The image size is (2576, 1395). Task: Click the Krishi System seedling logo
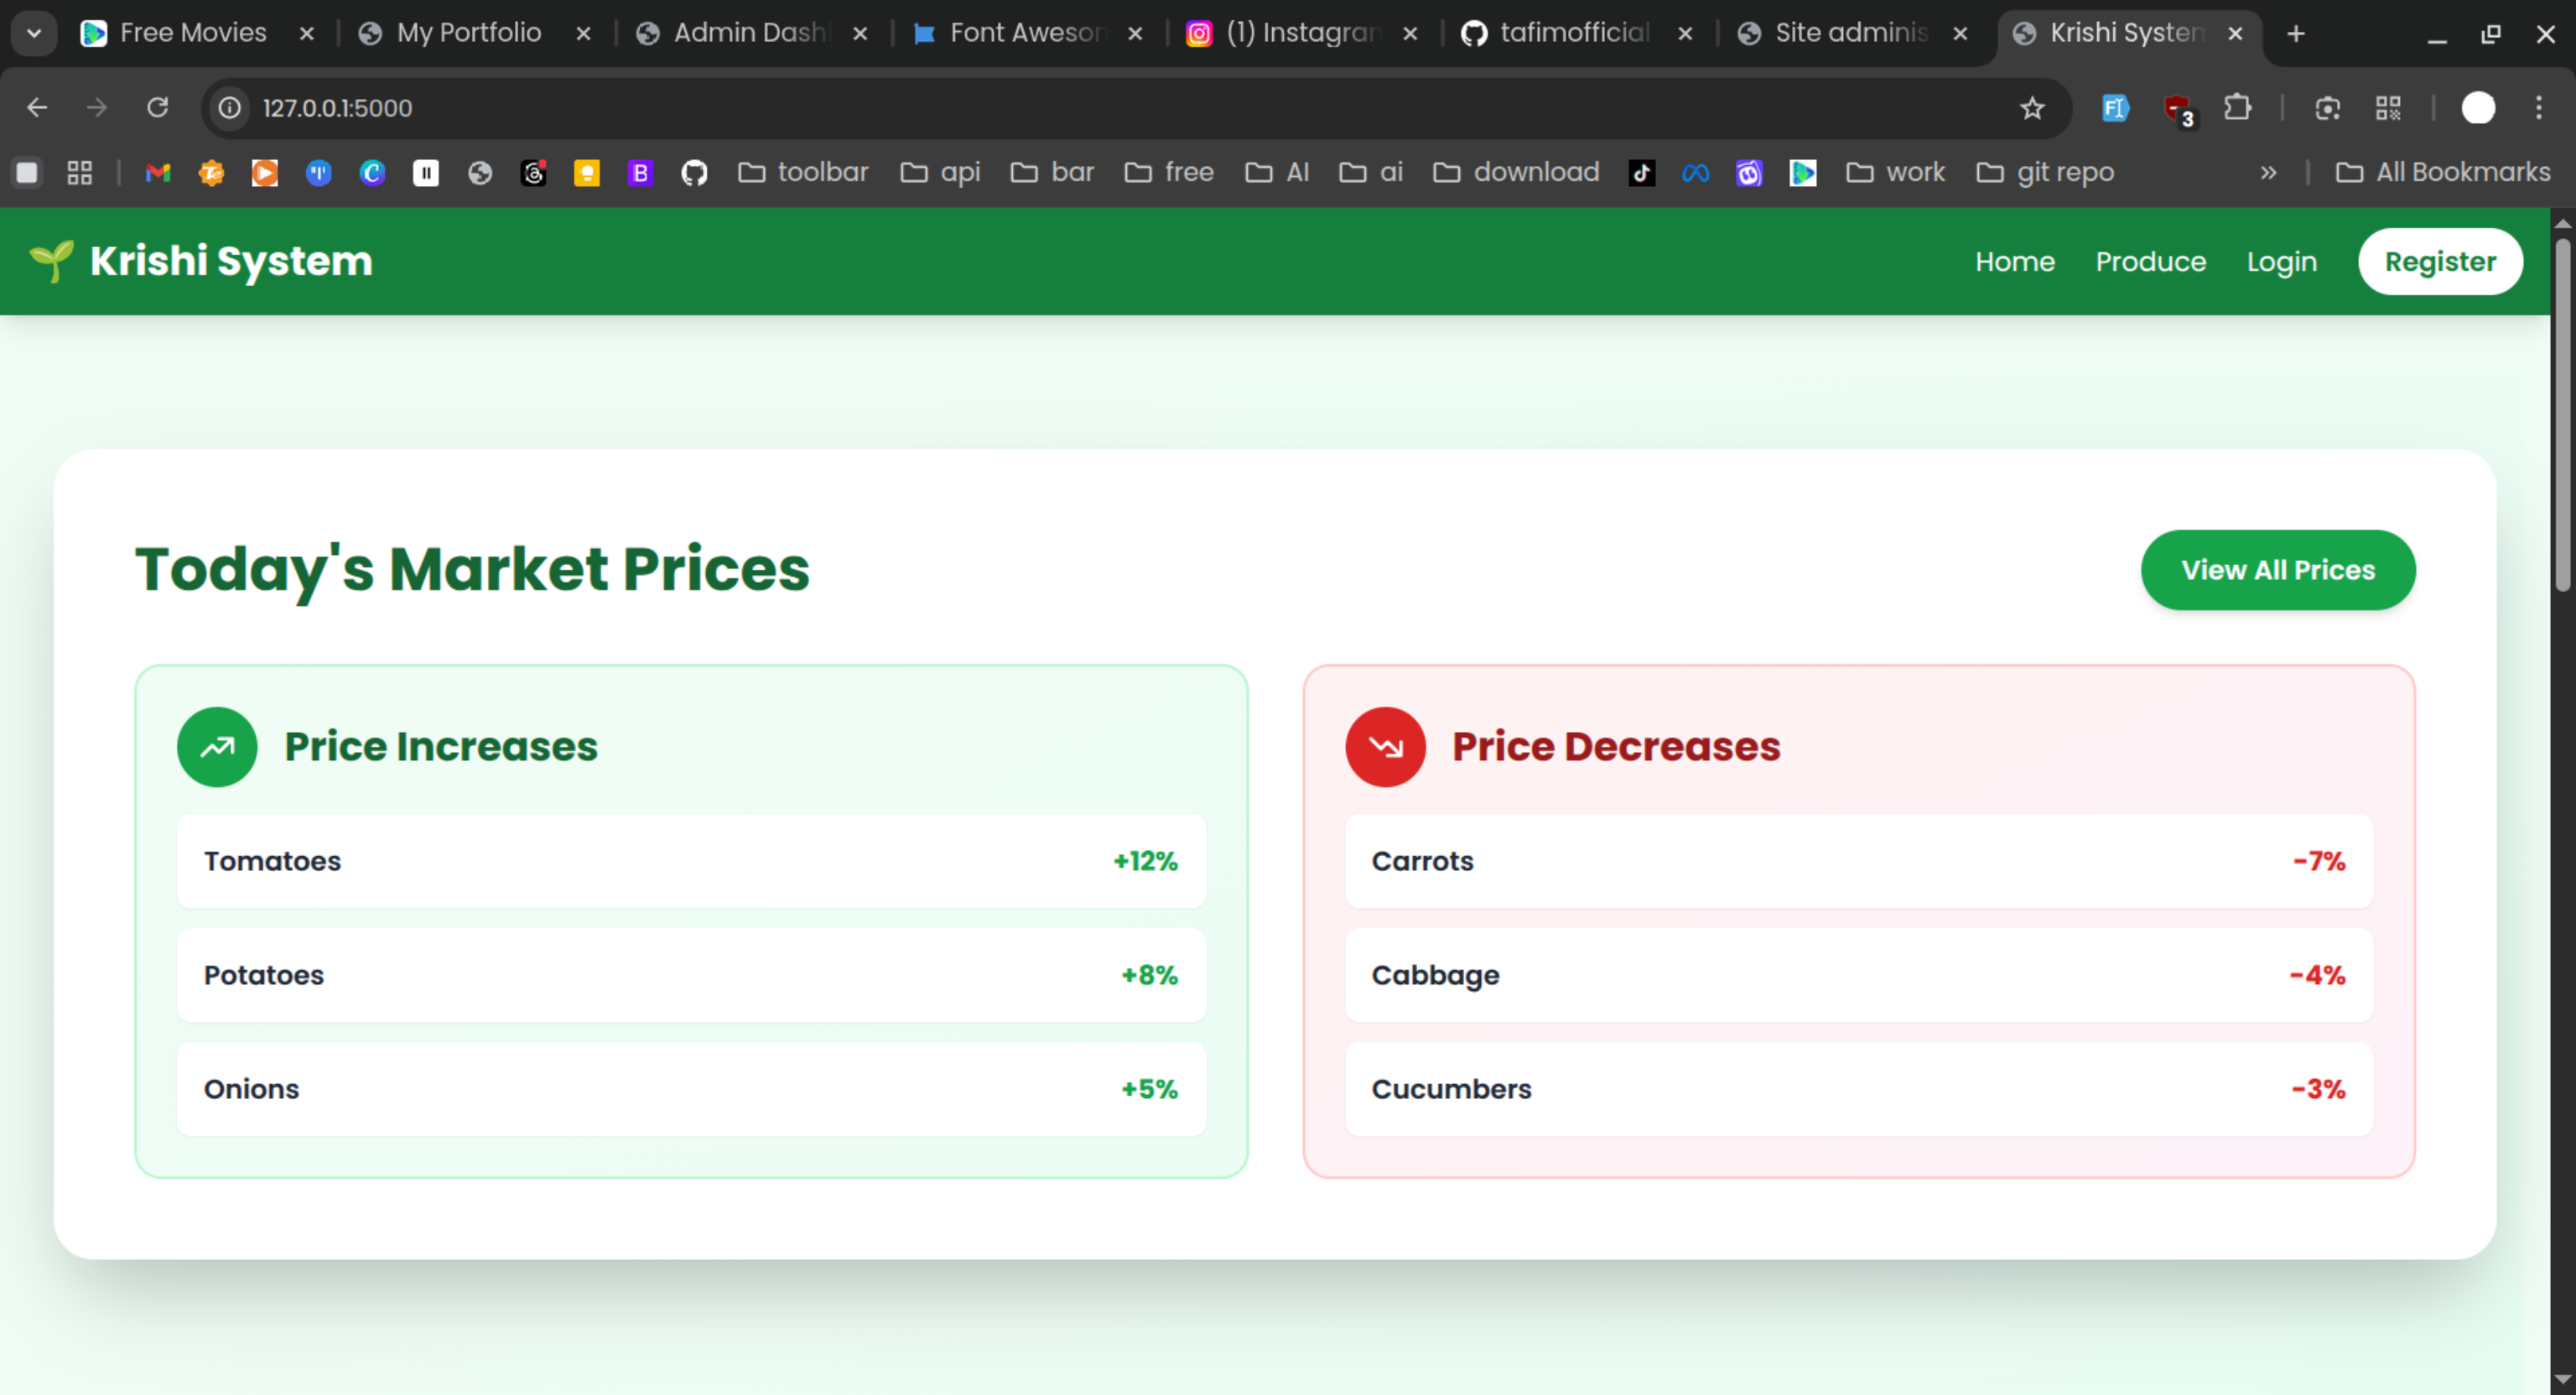[51, 261]
